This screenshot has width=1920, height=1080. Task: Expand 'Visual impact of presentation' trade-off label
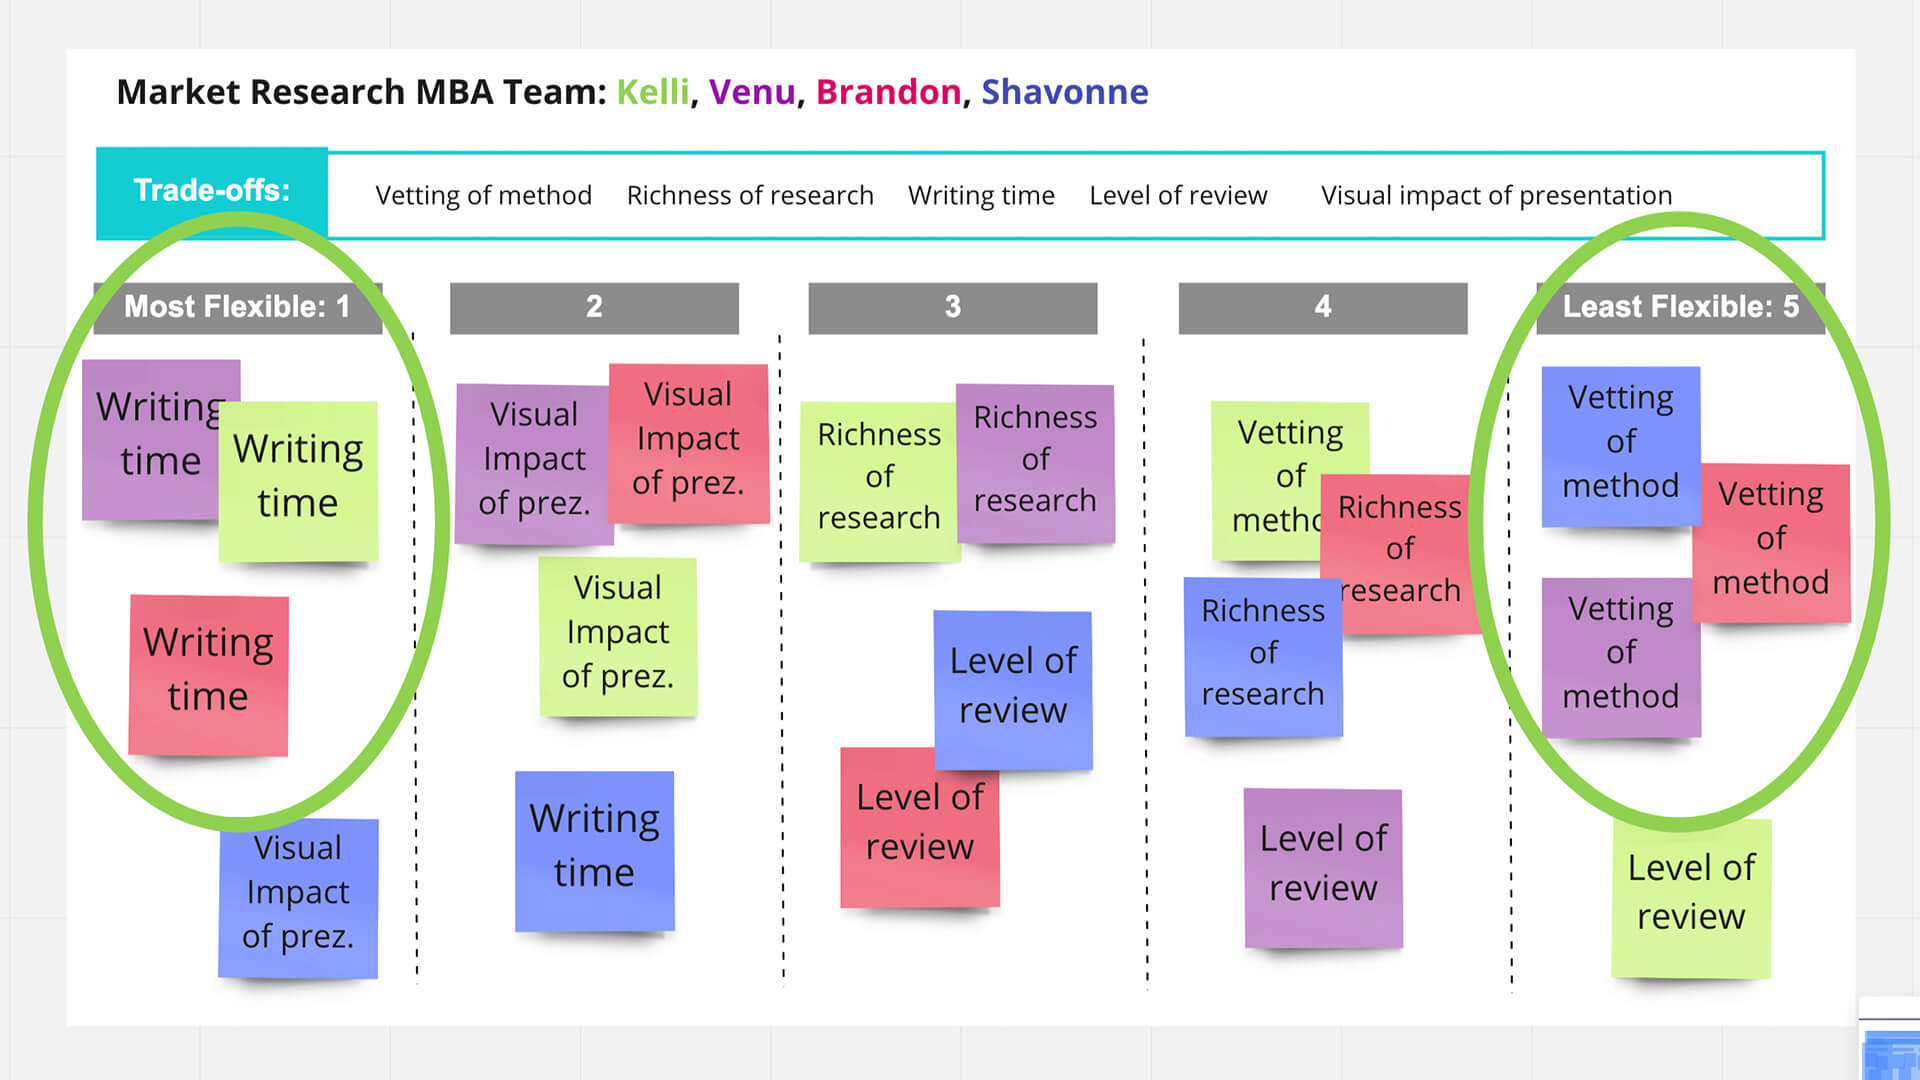[x=1497, y=194]
